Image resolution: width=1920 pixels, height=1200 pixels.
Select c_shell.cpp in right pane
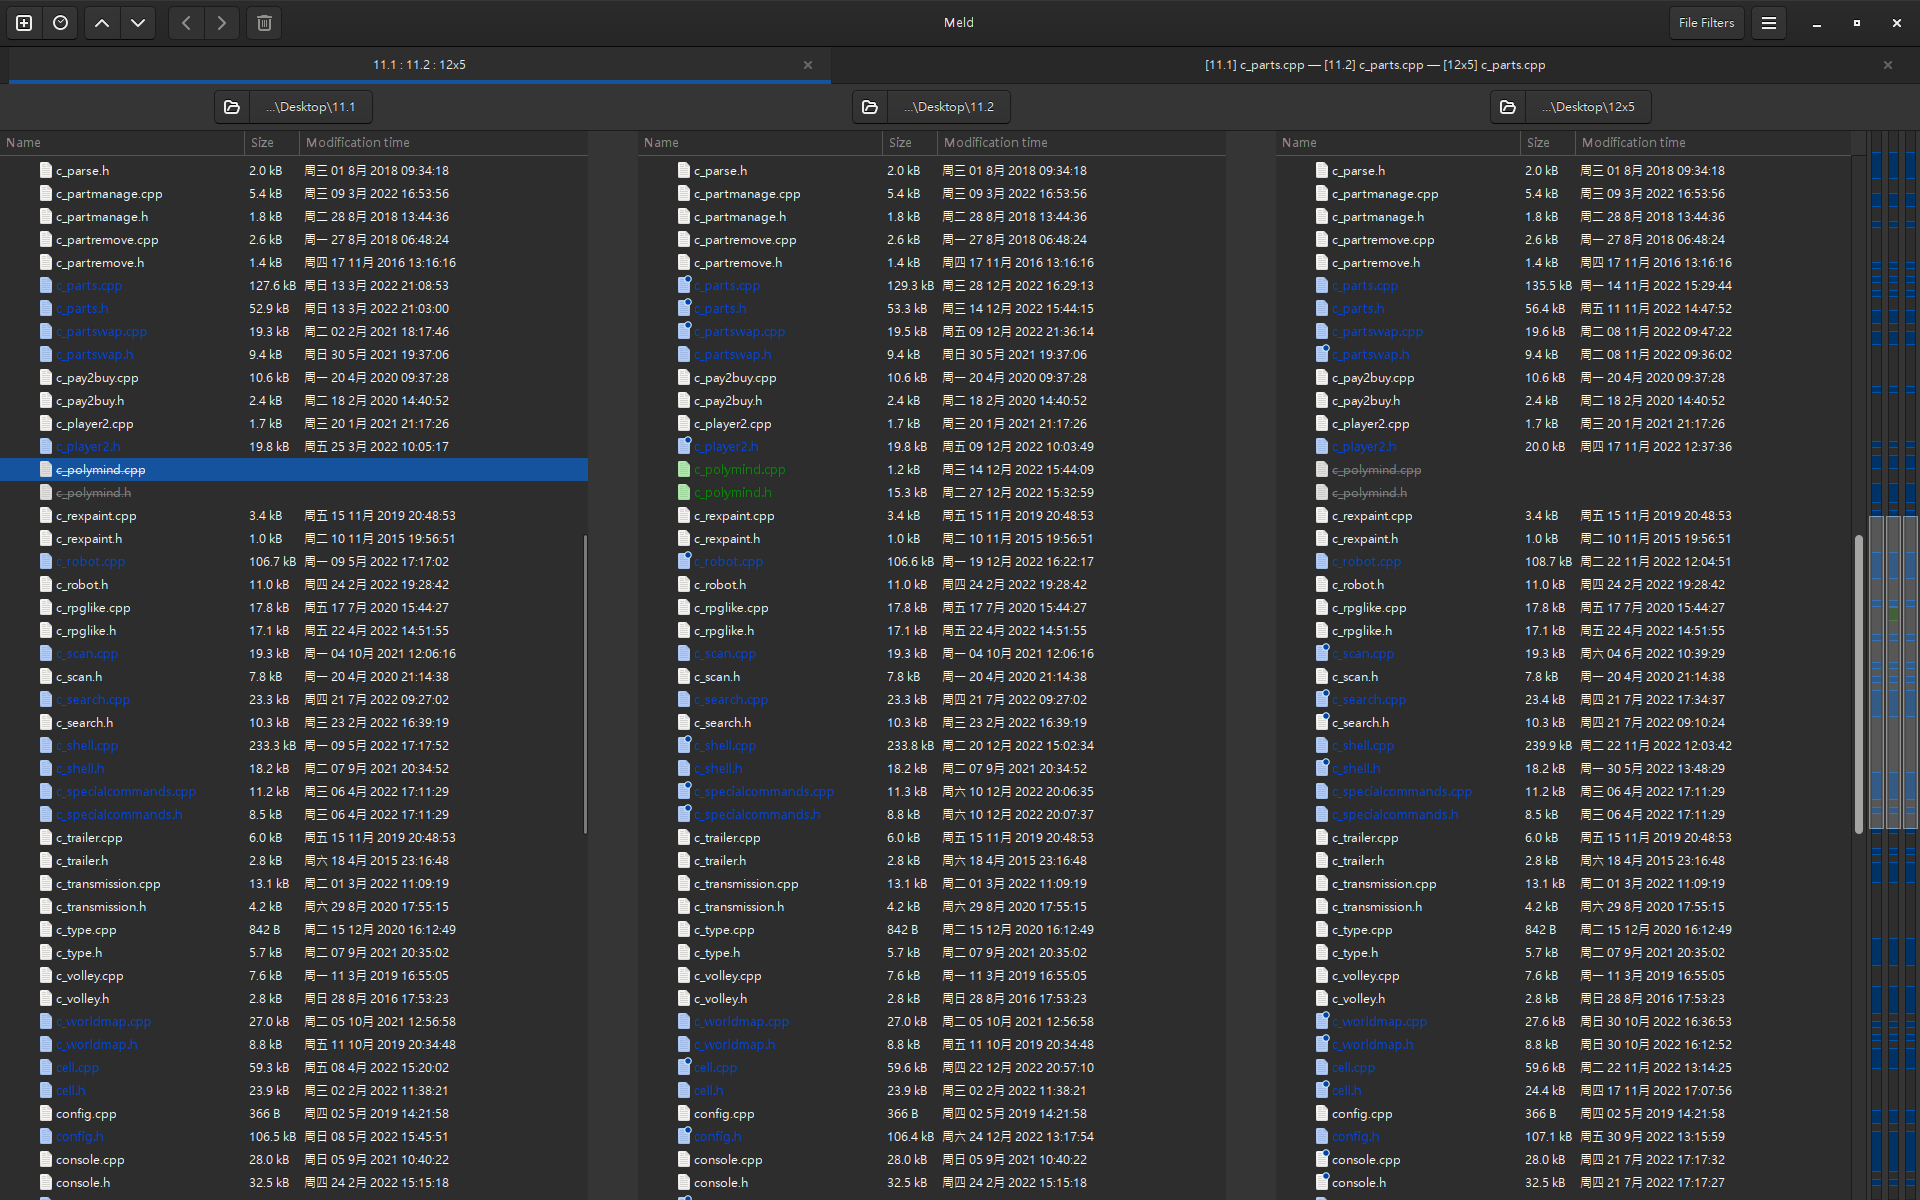[x=1564, y=746]
